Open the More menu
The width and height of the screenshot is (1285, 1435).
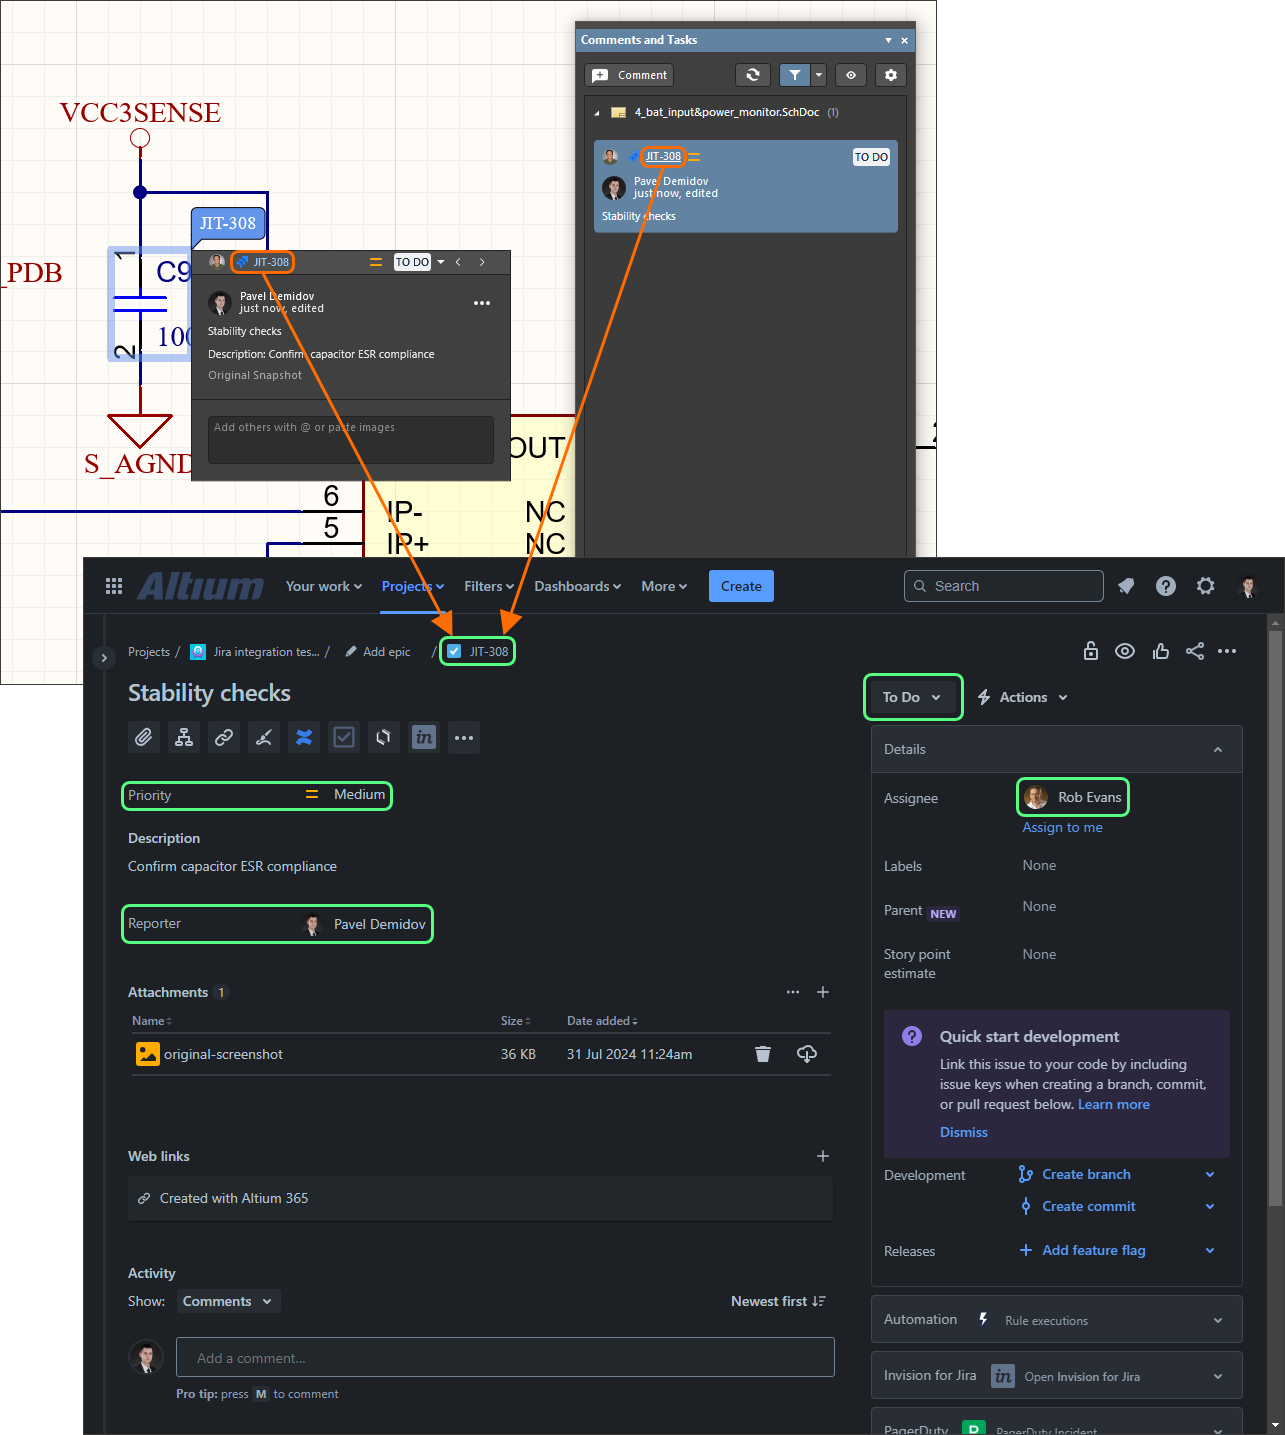664,586
